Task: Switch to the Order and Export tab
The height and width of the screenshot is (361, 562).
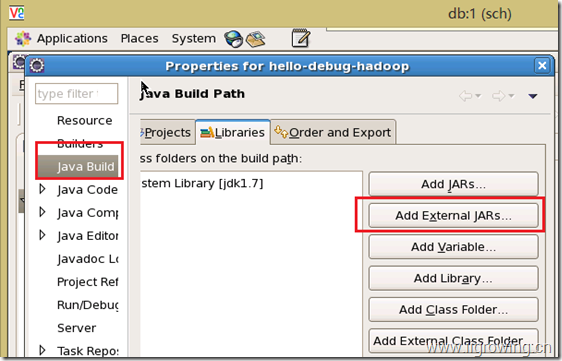Action: [333, 132]
